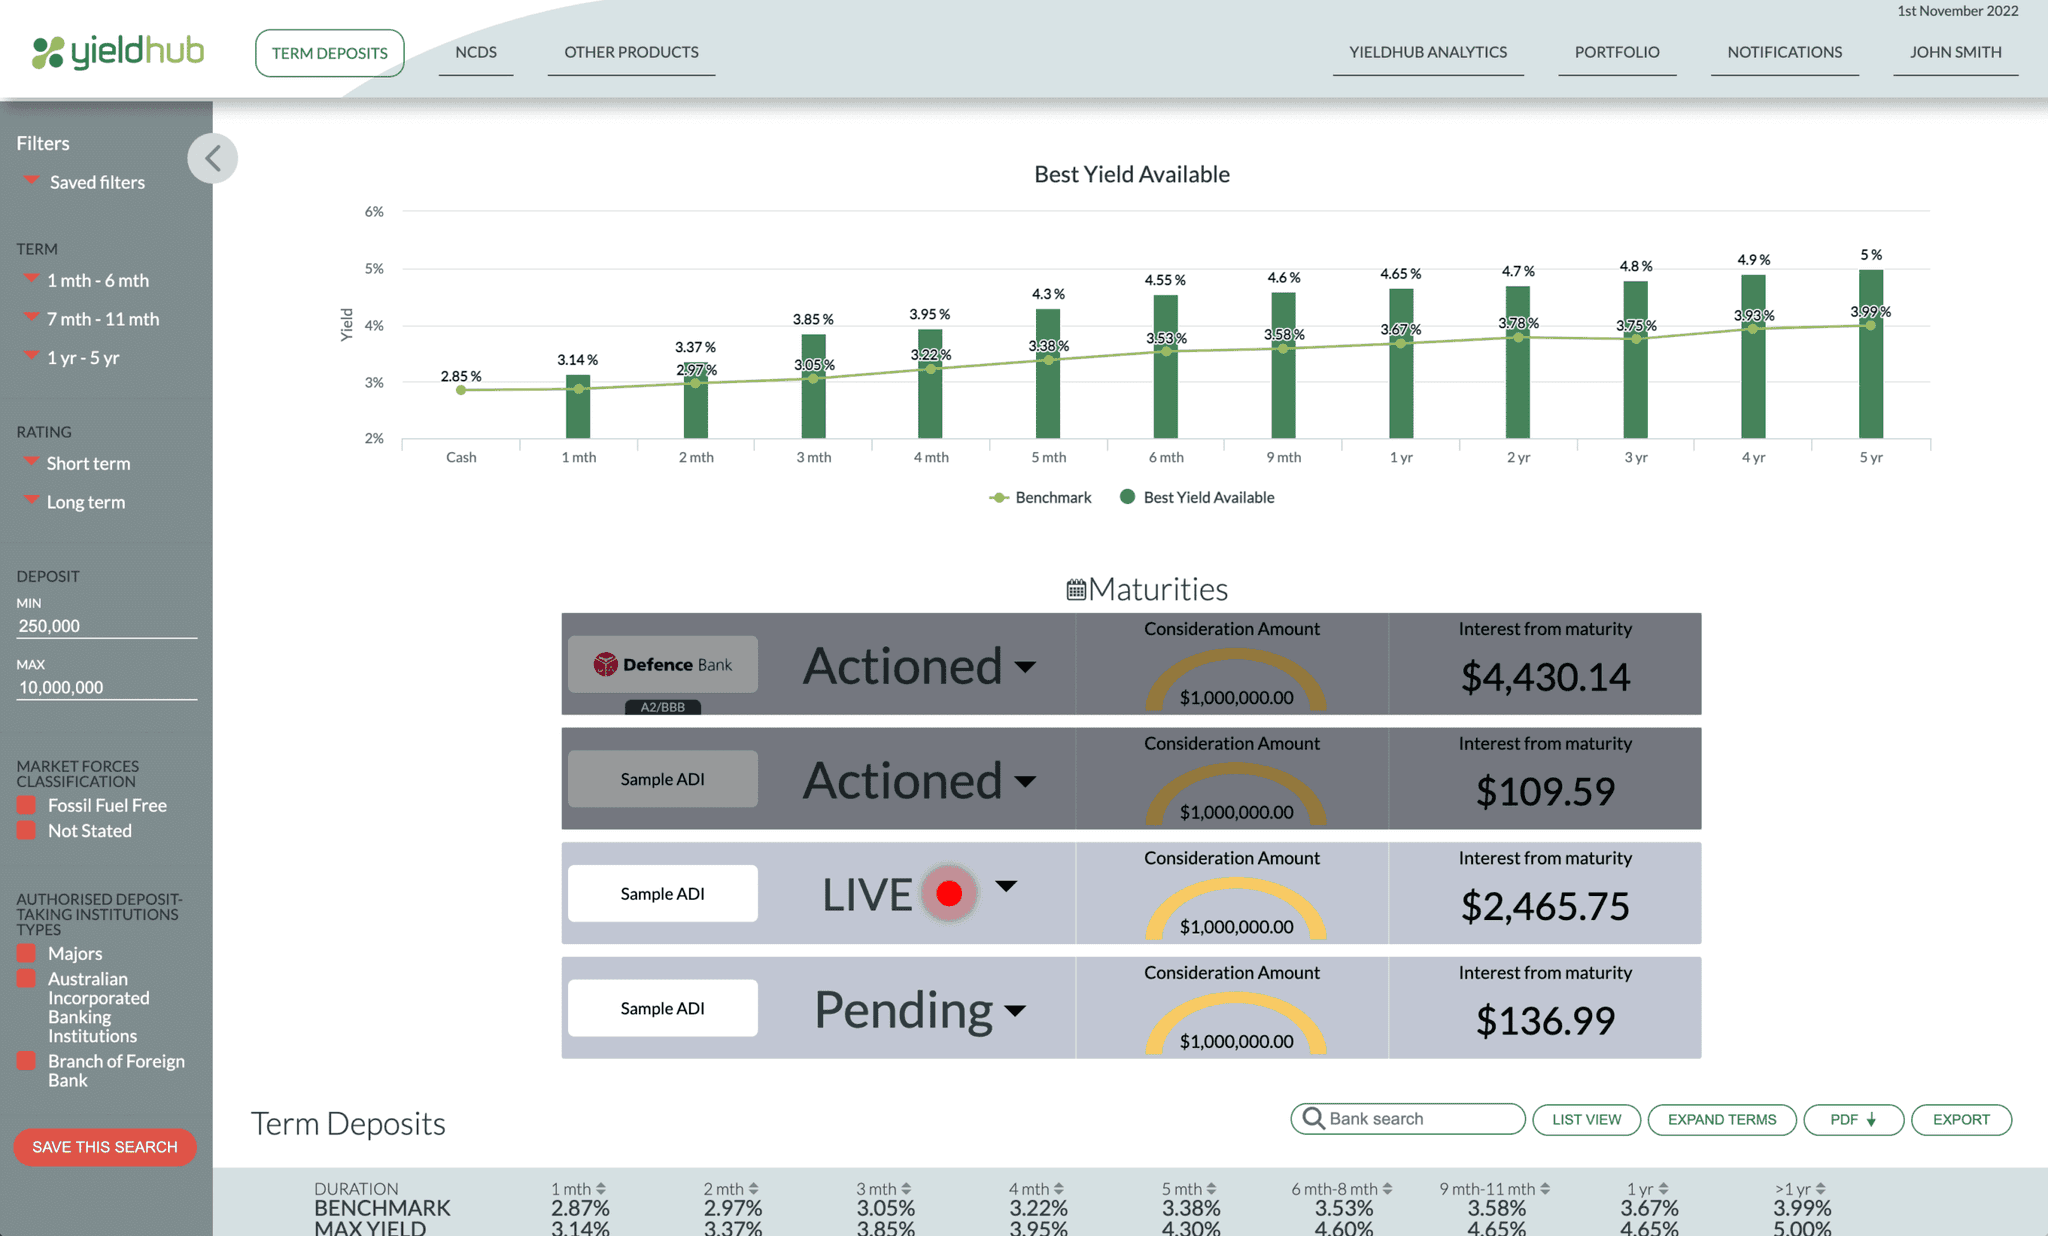Go to YieldHub Analytics menu
Screen dimensions: 2048x1236
coord(1427,52)
